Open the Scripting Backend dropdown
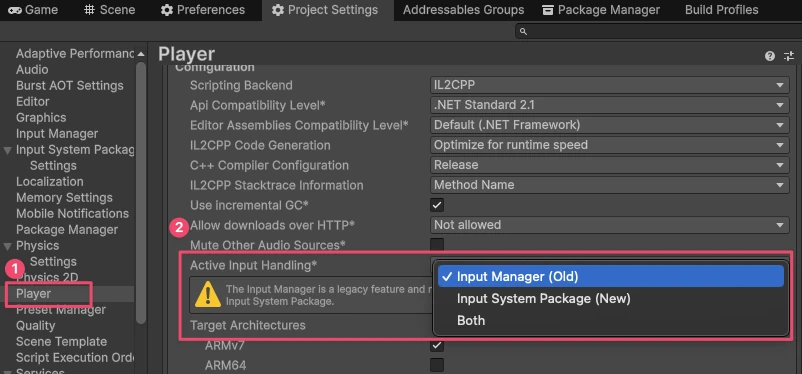The height and width of the screenshot is (374, 802). pyautogui.click(x=609, y=85)
